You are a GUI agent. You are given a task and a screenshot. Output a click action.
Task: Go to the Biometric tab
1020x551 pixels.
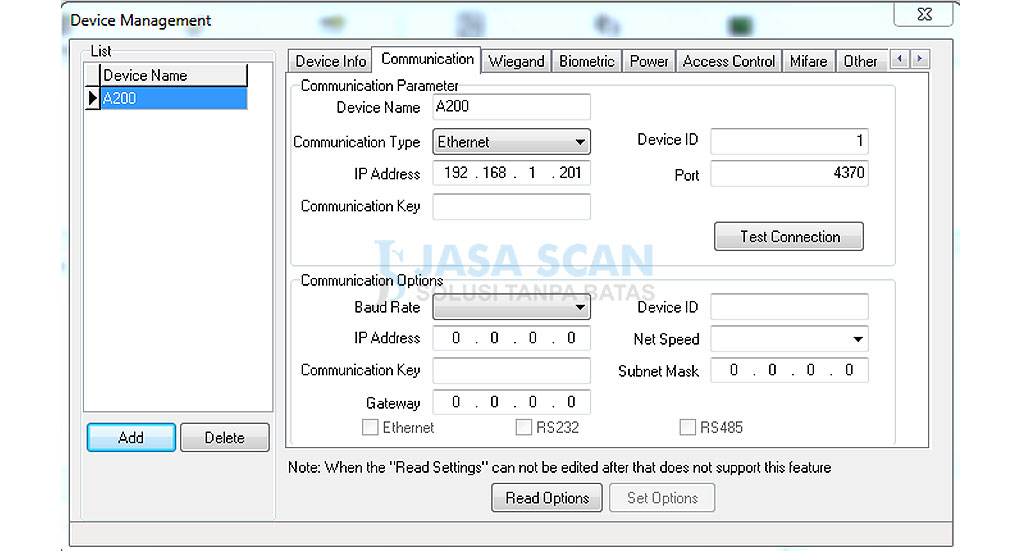pyautogui.click(x=587, y=61)
